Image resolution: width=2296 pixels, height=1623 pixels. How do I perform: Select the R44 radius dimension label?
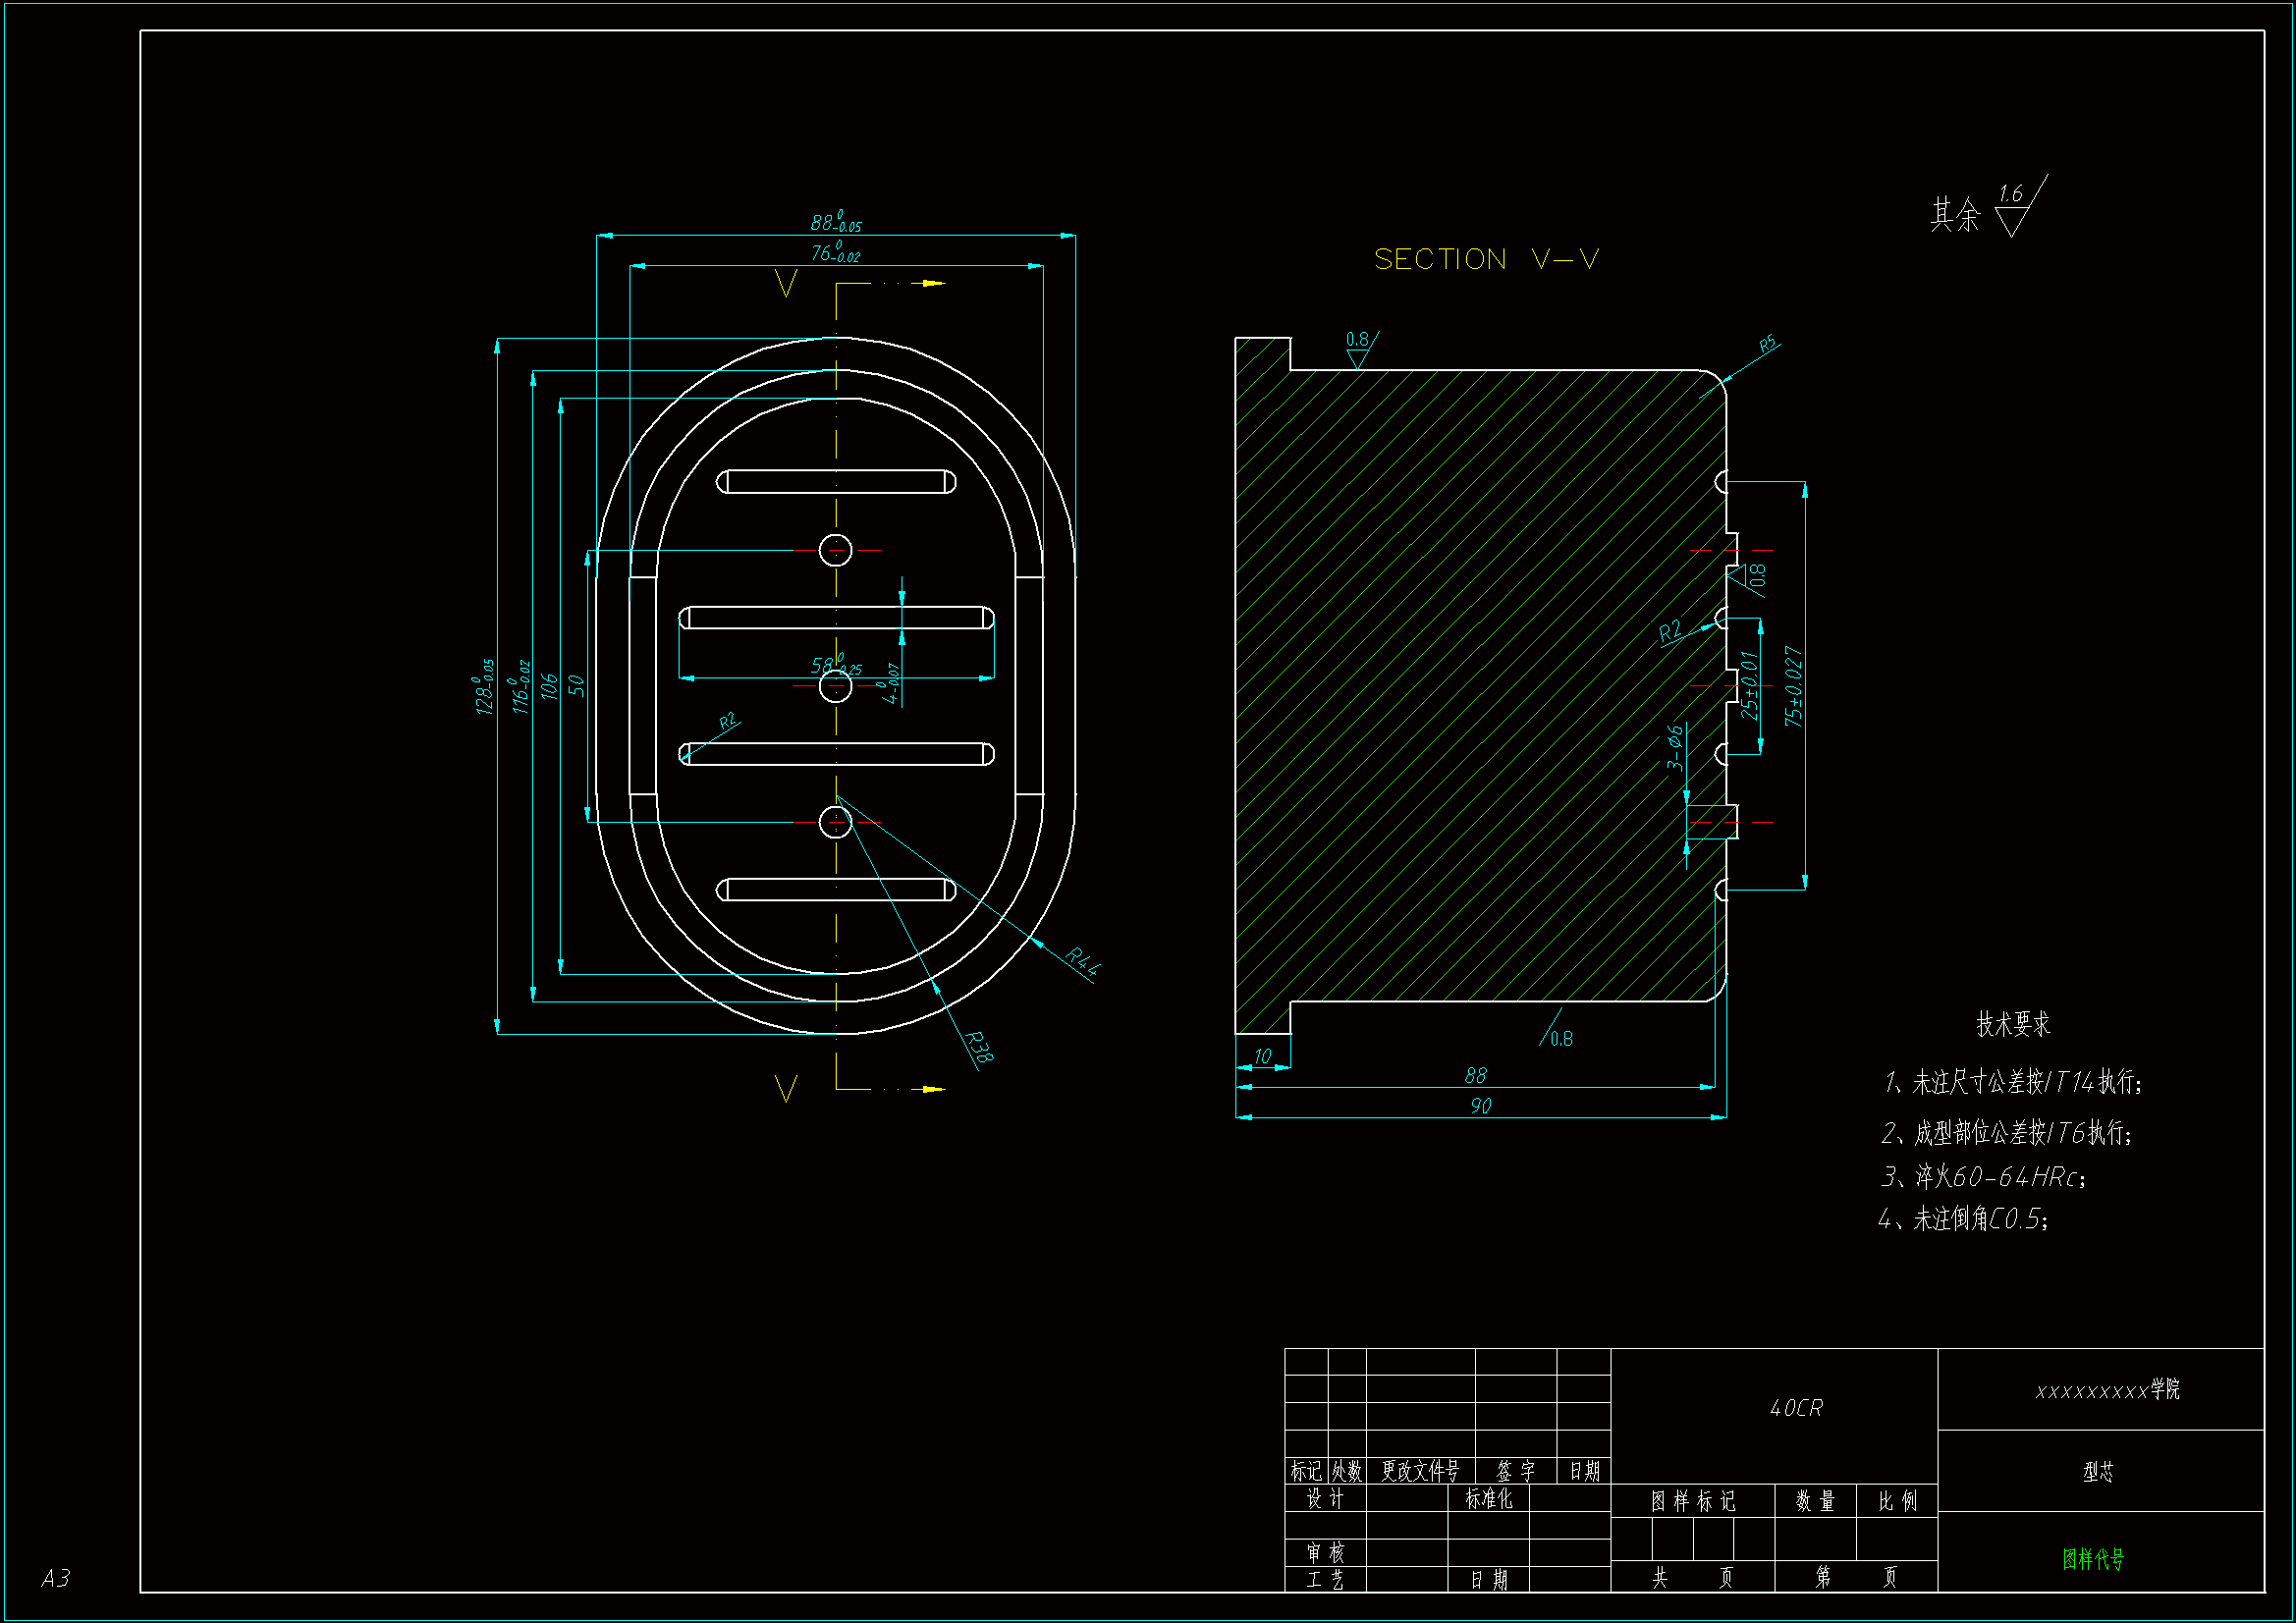point(1082,961)
